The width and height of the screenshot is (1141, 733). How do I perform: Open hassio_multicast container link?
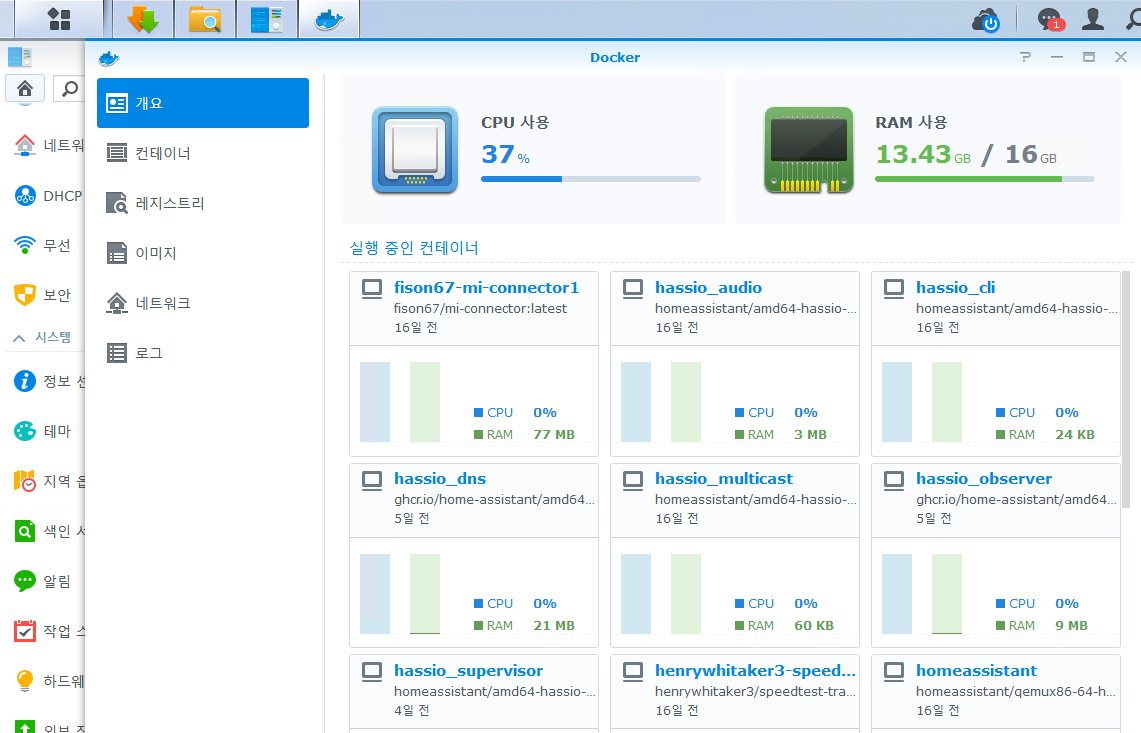pyautogui.click(x=723, y=479)
